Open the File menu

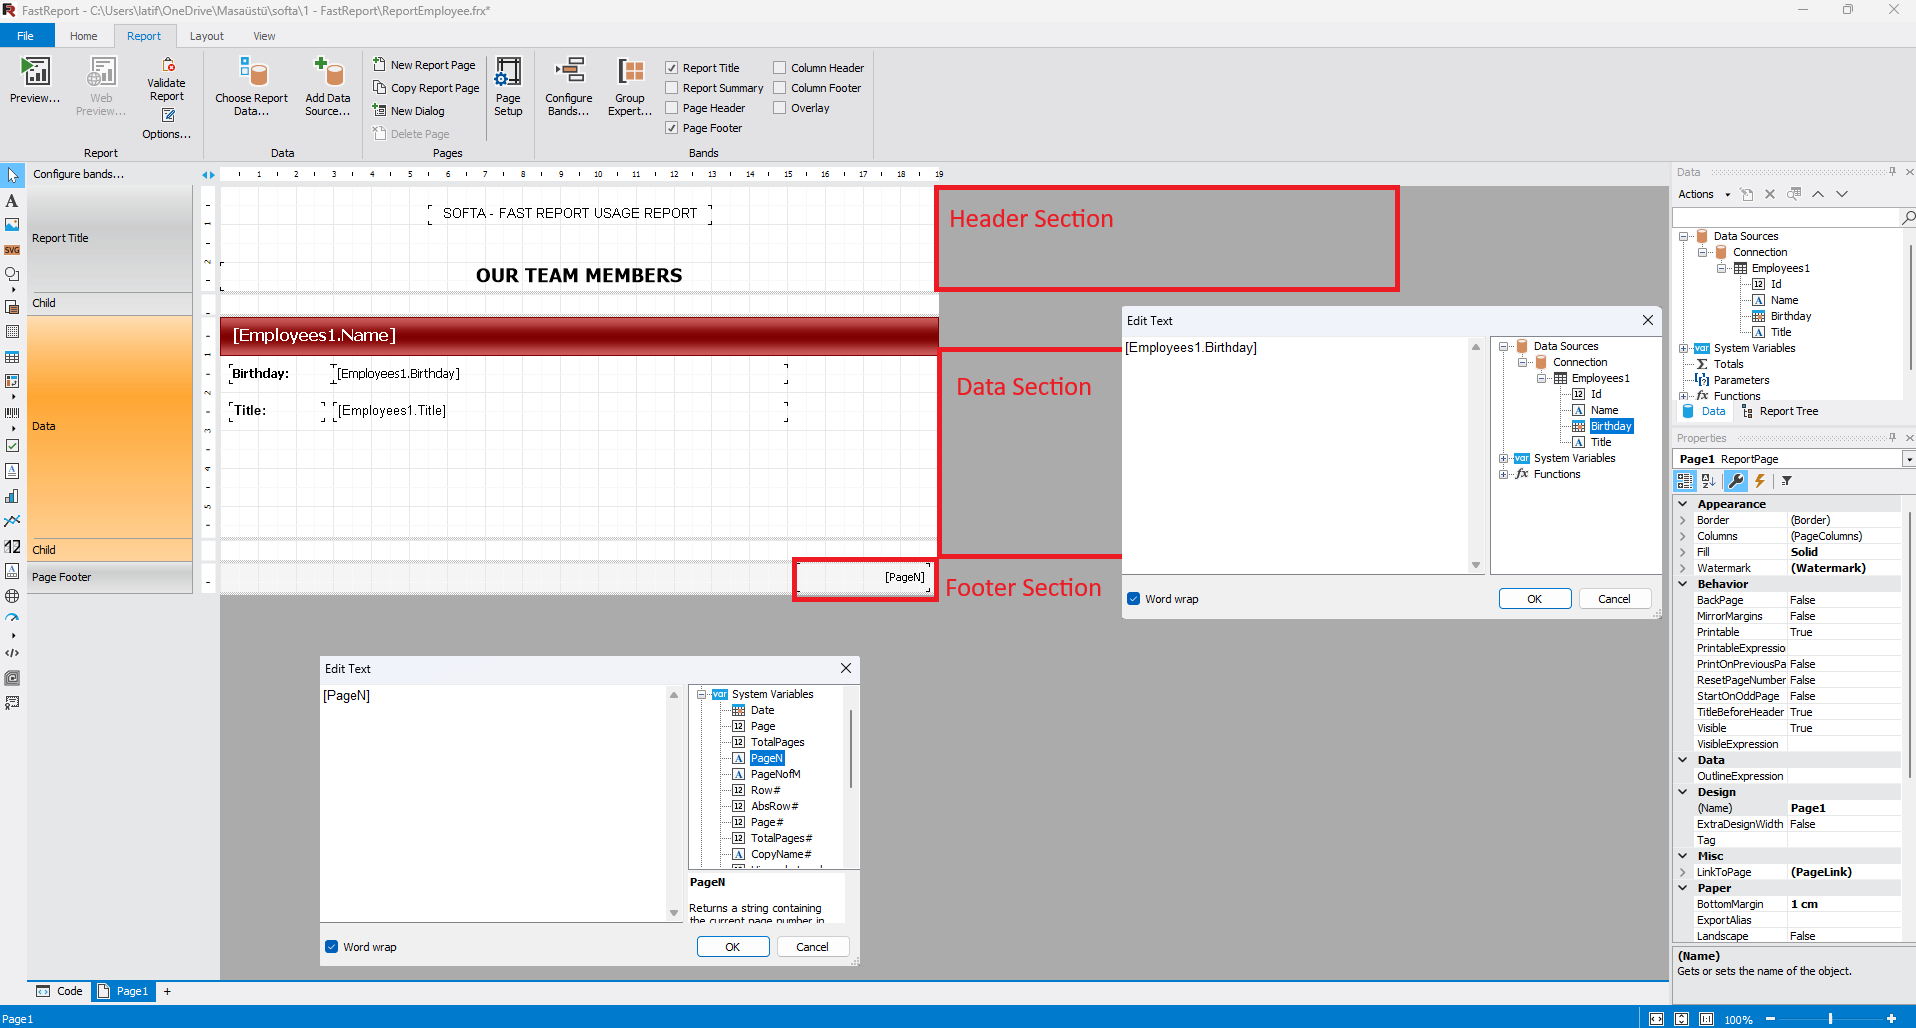pyautogui.click(x=26, y=36)
